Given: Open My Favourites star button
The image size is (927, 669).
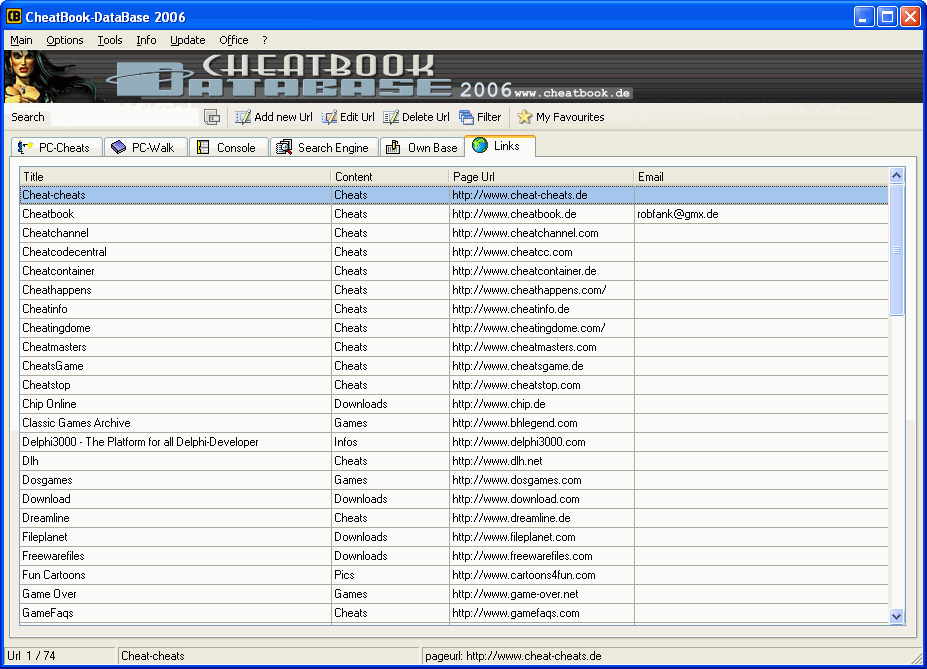Looking at the screenshot, I should (x=560, y=117).
